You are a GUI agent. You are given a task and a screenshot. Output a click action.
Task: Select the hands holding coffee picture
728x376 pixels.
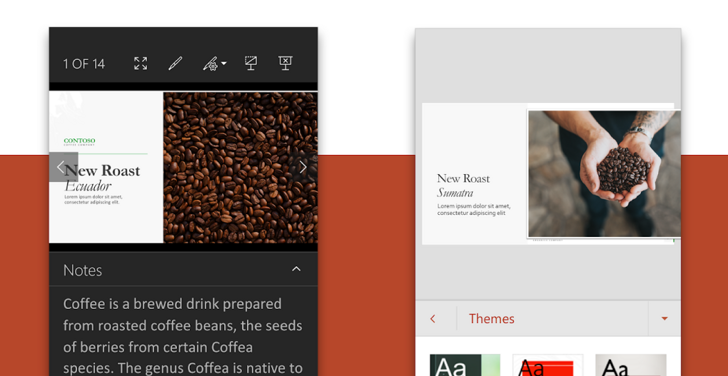(604, 174)
